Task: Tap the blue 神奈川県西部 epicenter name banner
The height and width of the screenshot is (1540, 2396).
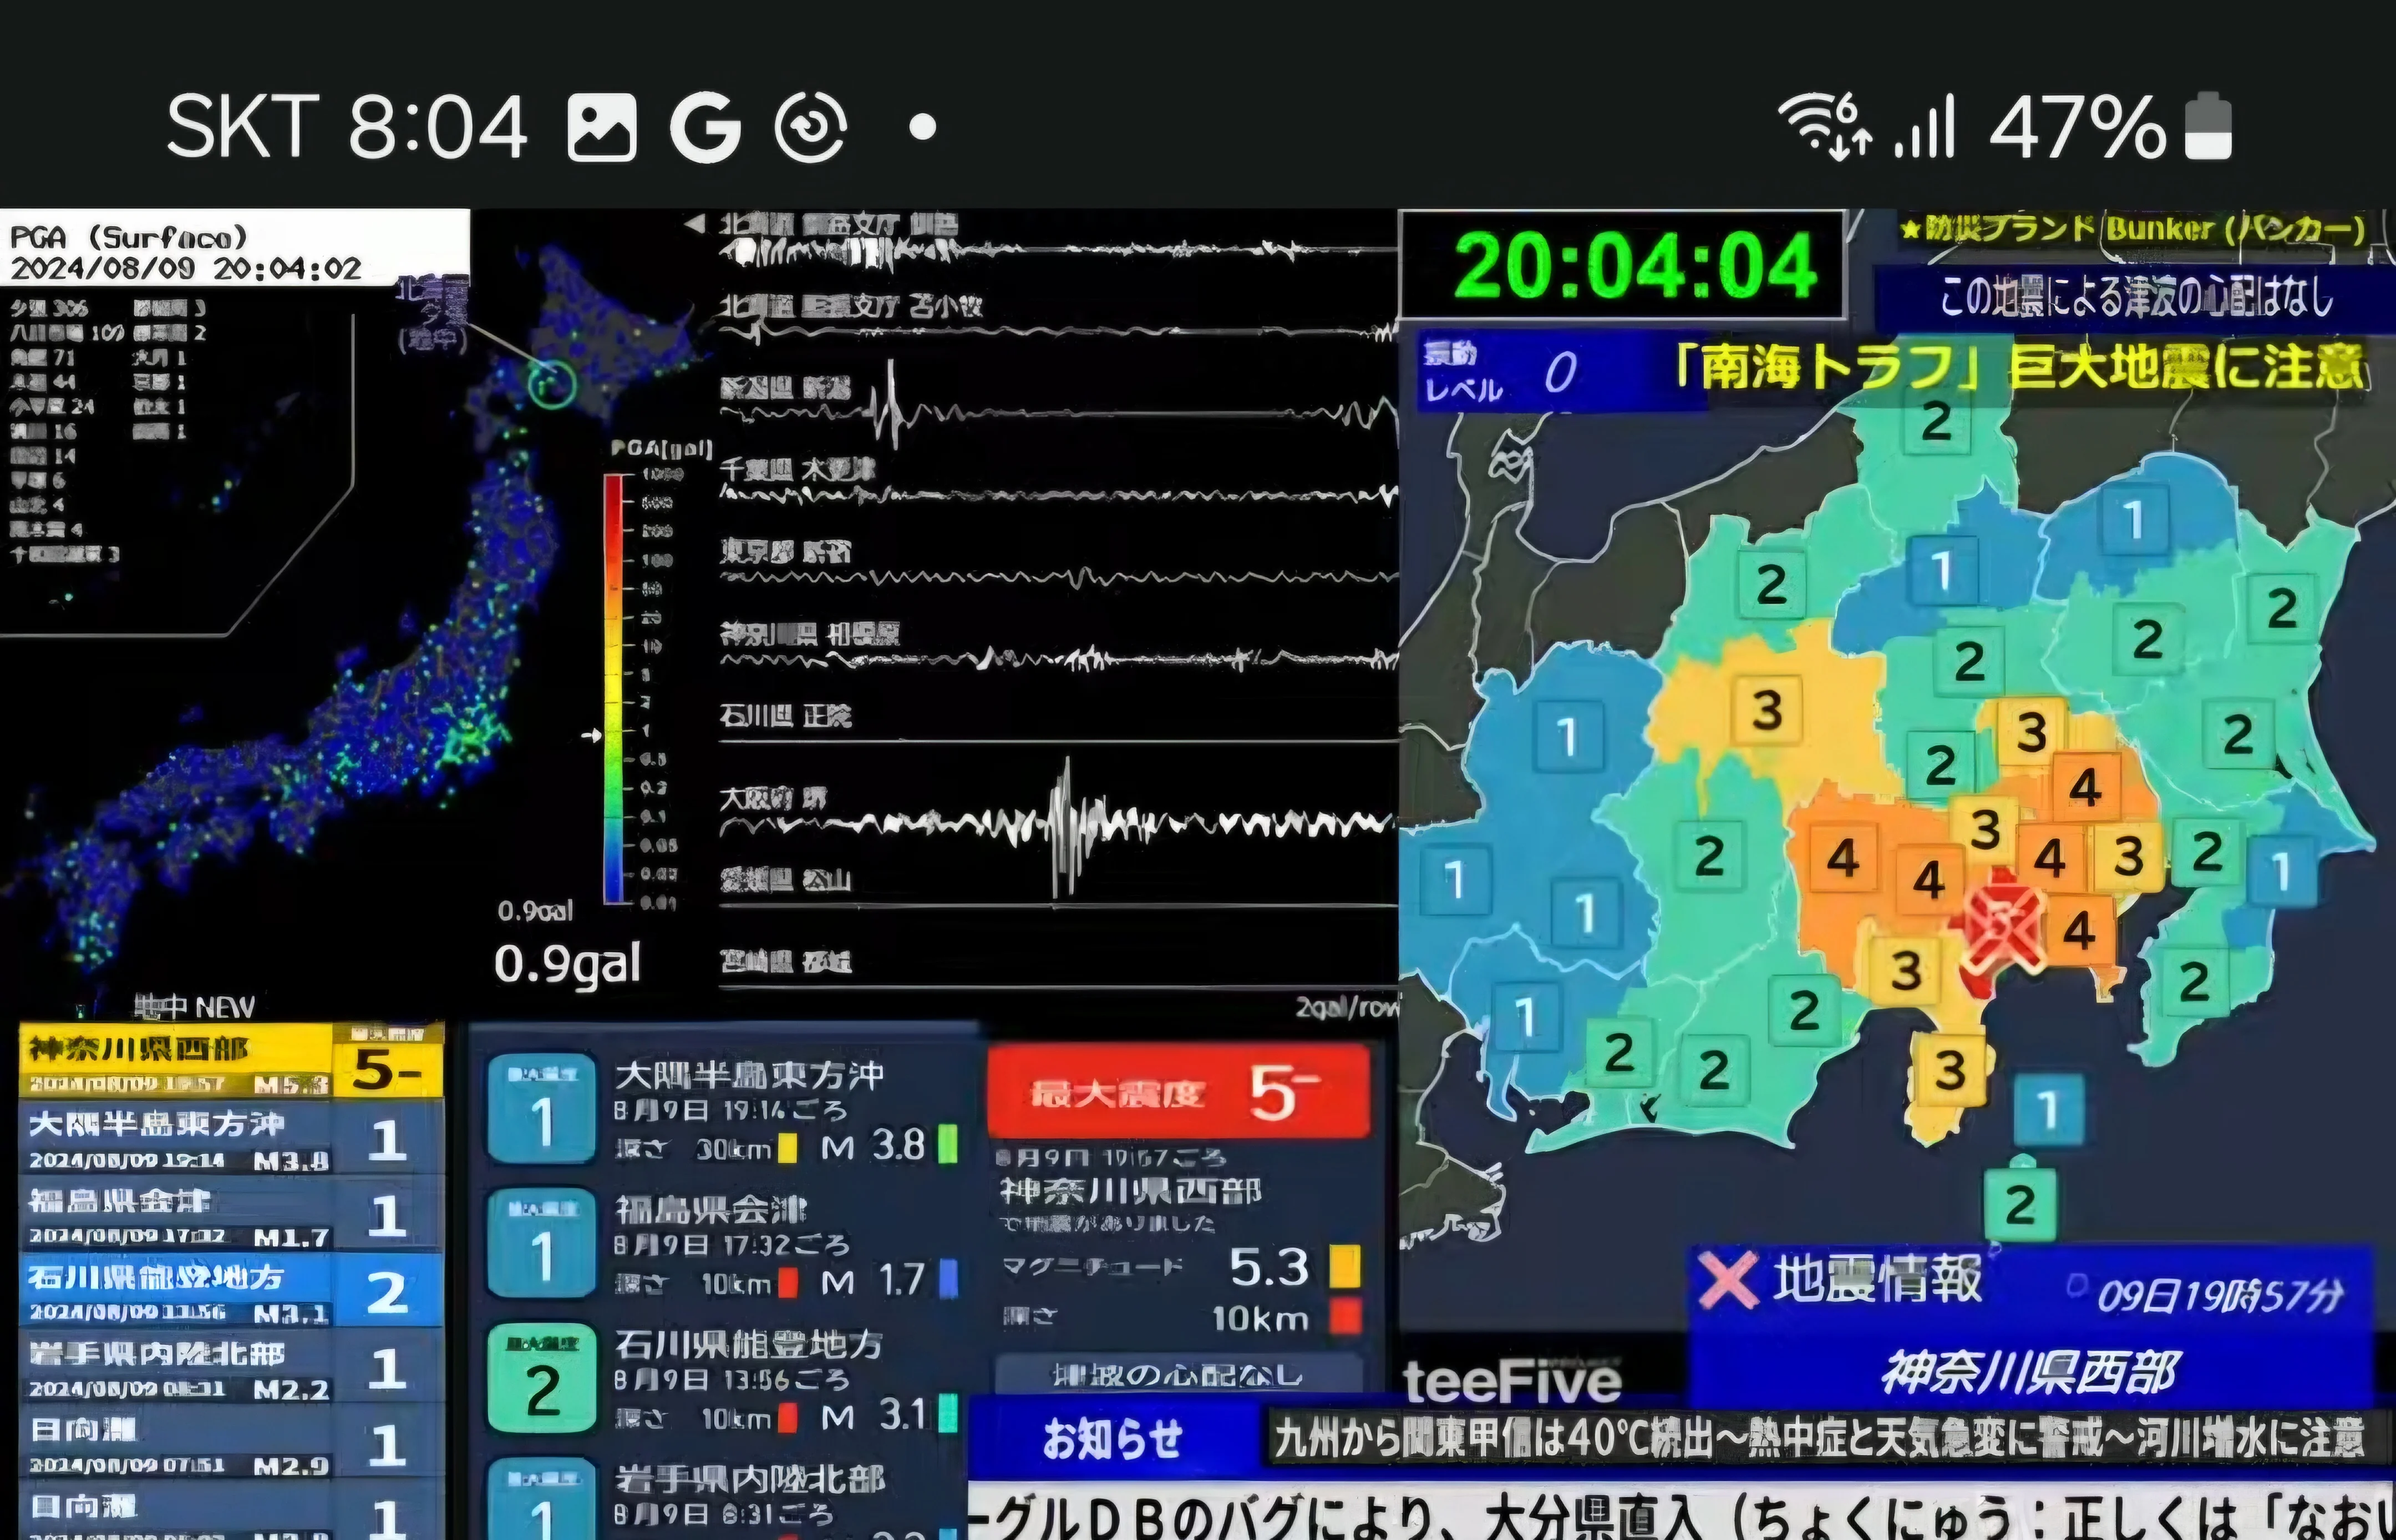Action: pos(2030,1371)
